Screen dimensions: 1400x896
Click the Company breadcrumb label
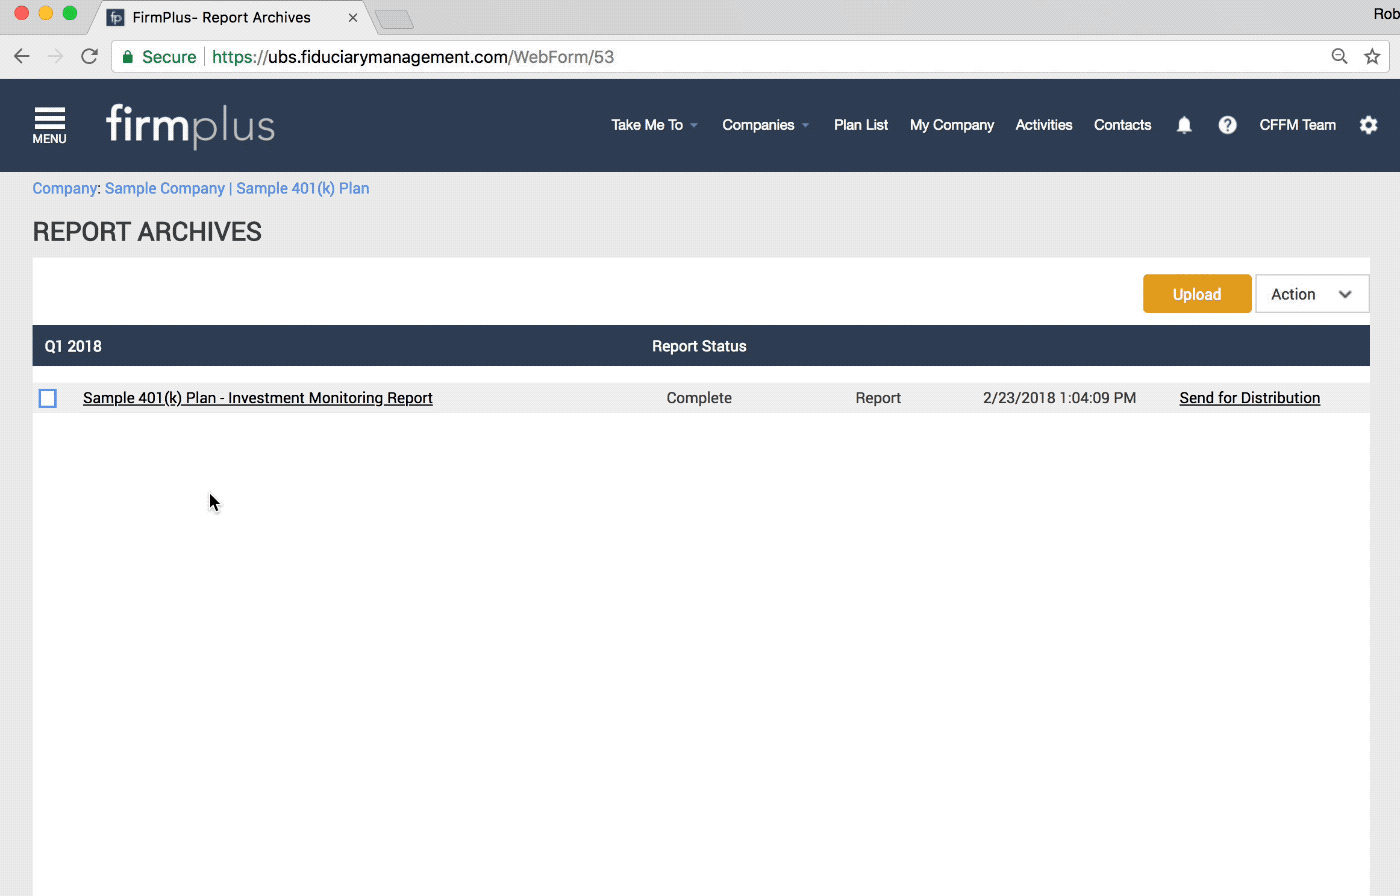[65, 188]
